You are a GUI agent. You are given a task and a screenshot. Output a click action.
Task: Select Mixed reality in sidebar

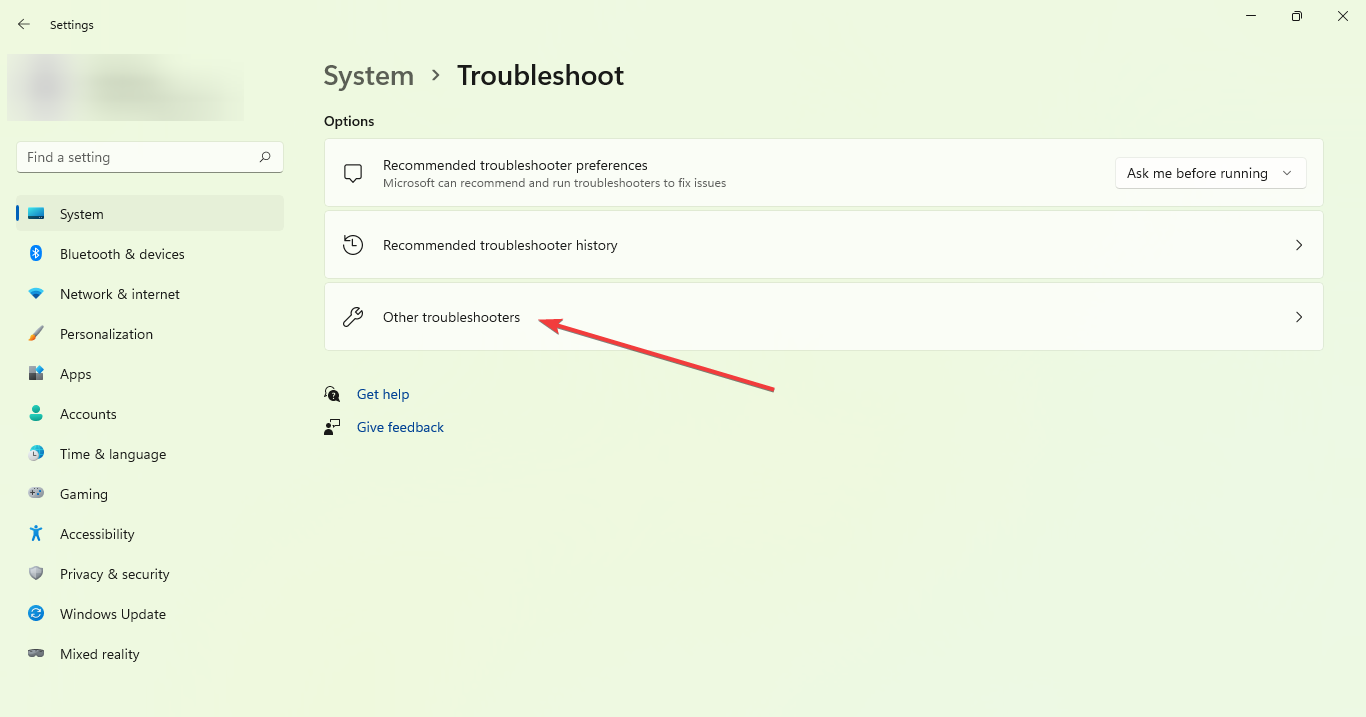point(99,654)
